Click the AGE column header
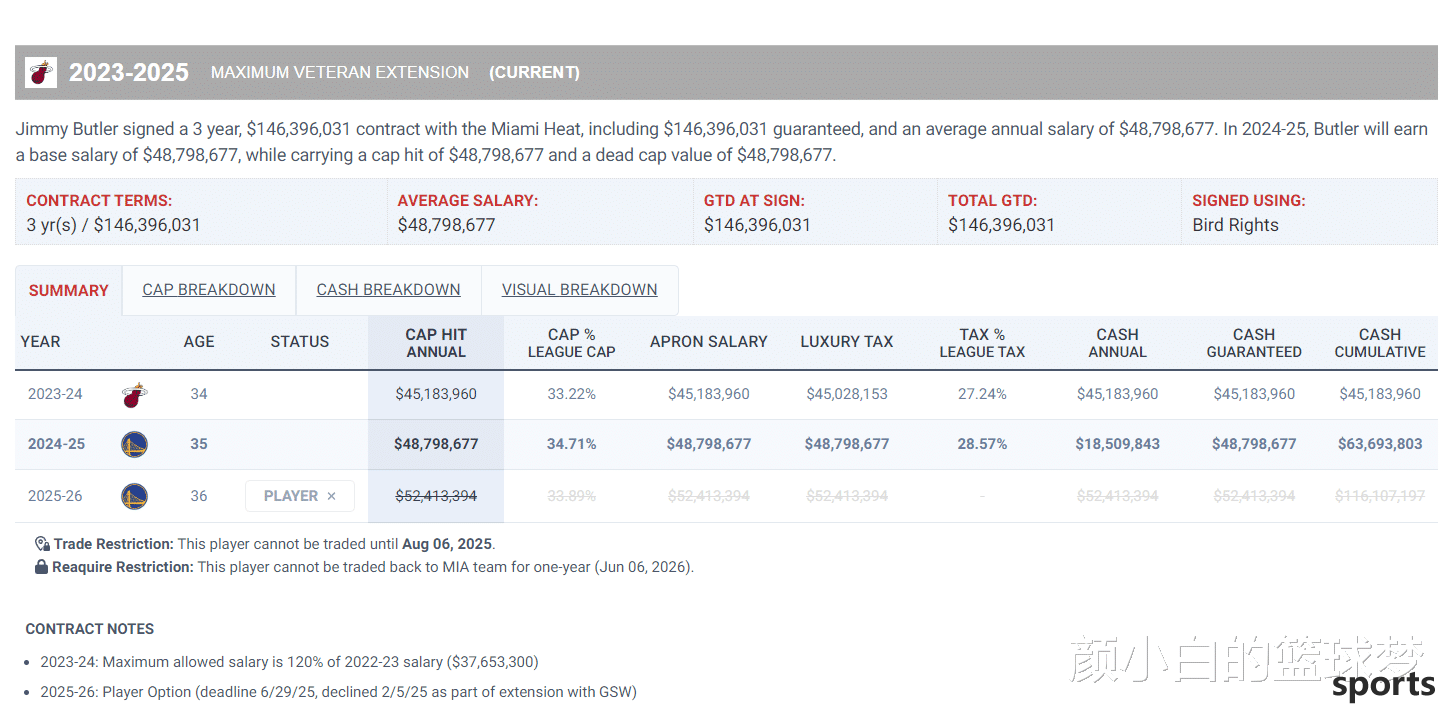Screen dimensions: 1450x716 pyautogui.click(x=199, y=342)
